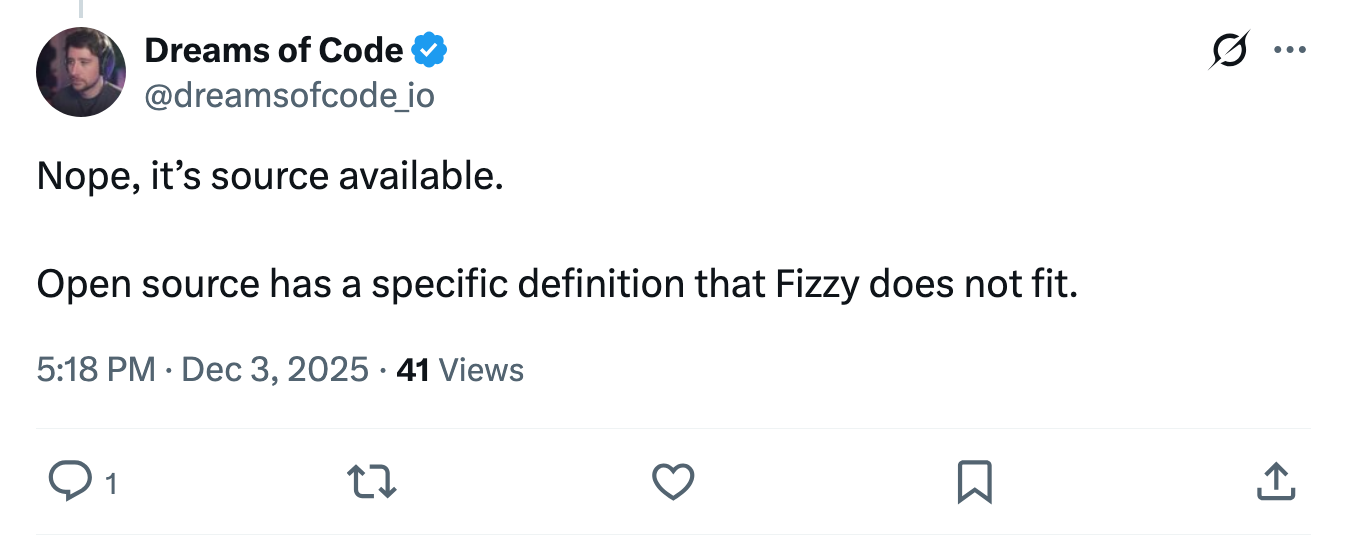
Task: Like the tweet with the heart icon
Action: click(673, 483)
